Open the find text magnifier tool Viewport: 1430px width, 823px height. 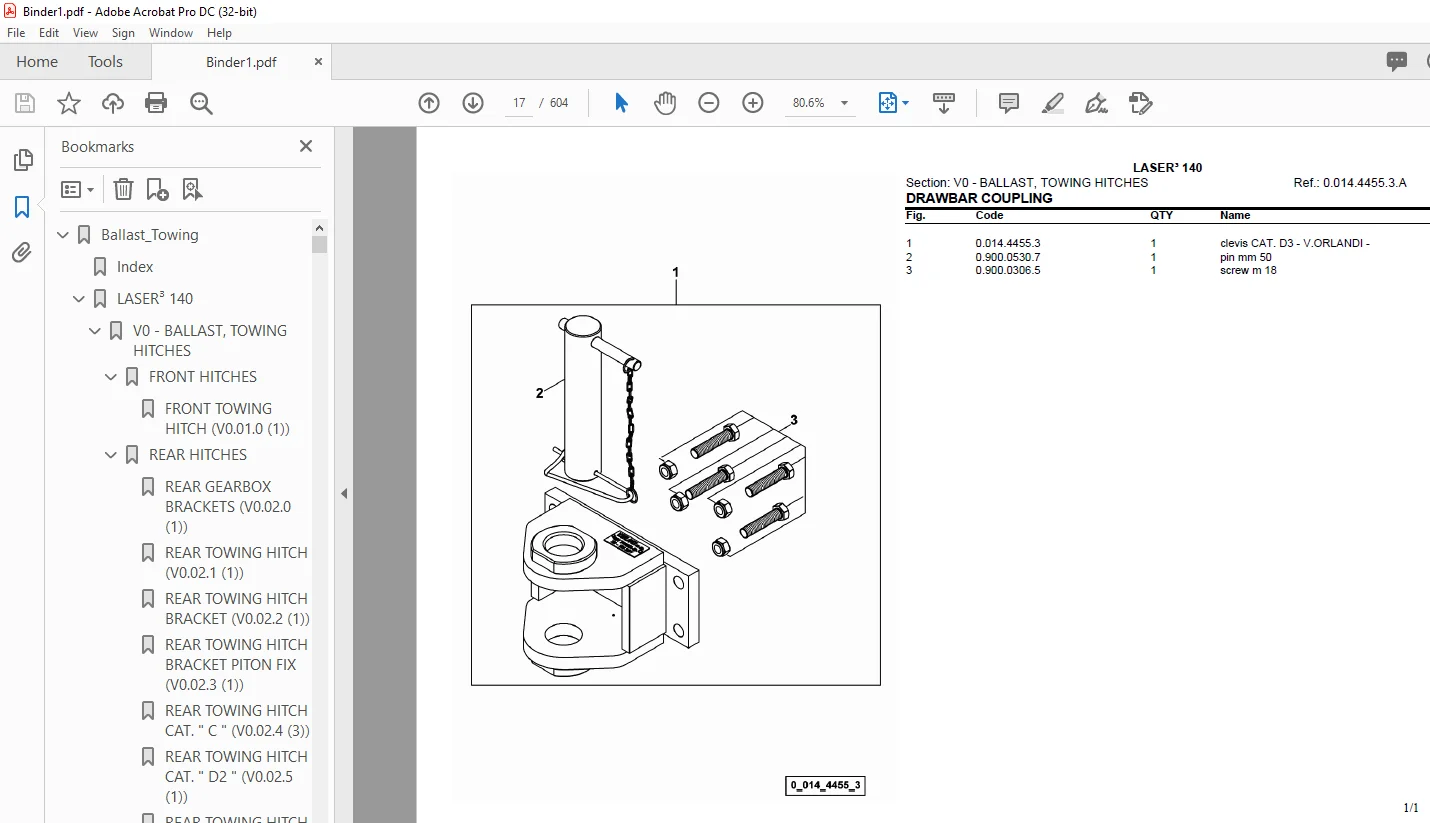tap(201, 103)
